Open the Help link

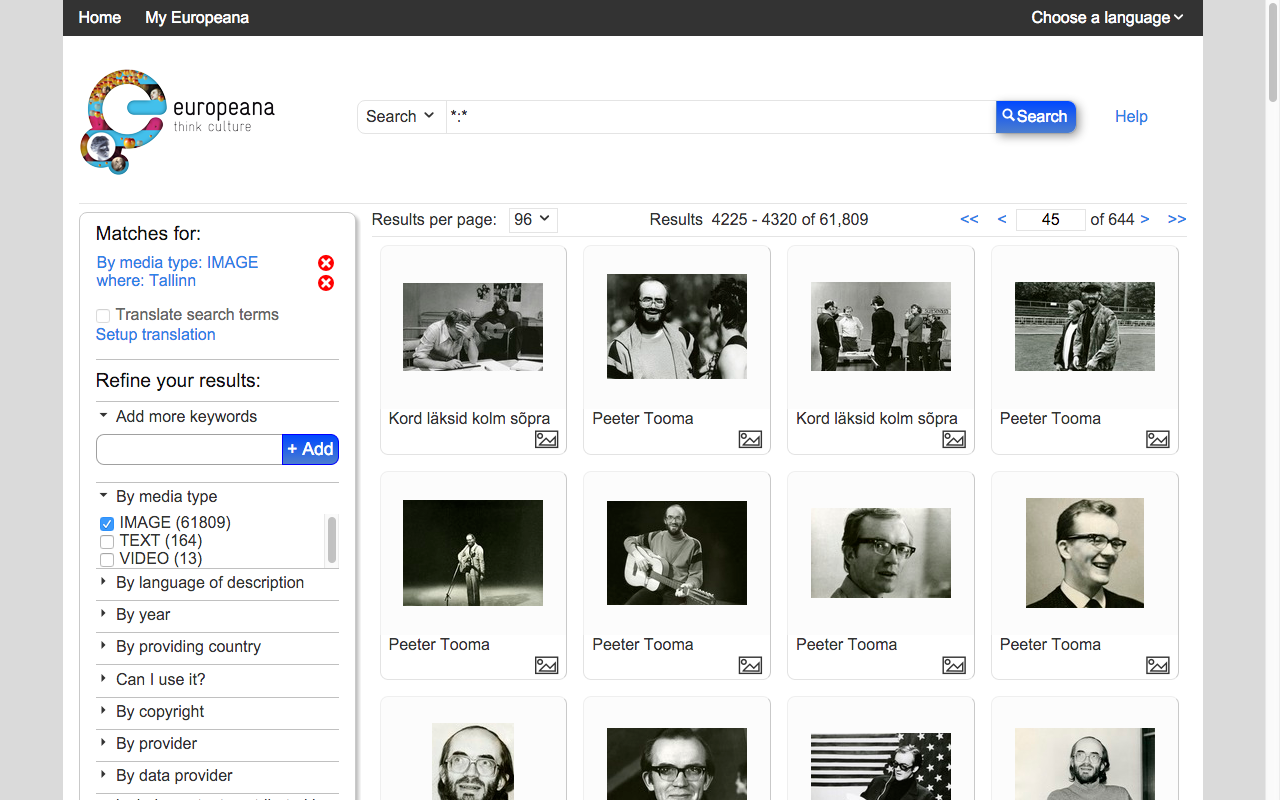(1131, 117)
